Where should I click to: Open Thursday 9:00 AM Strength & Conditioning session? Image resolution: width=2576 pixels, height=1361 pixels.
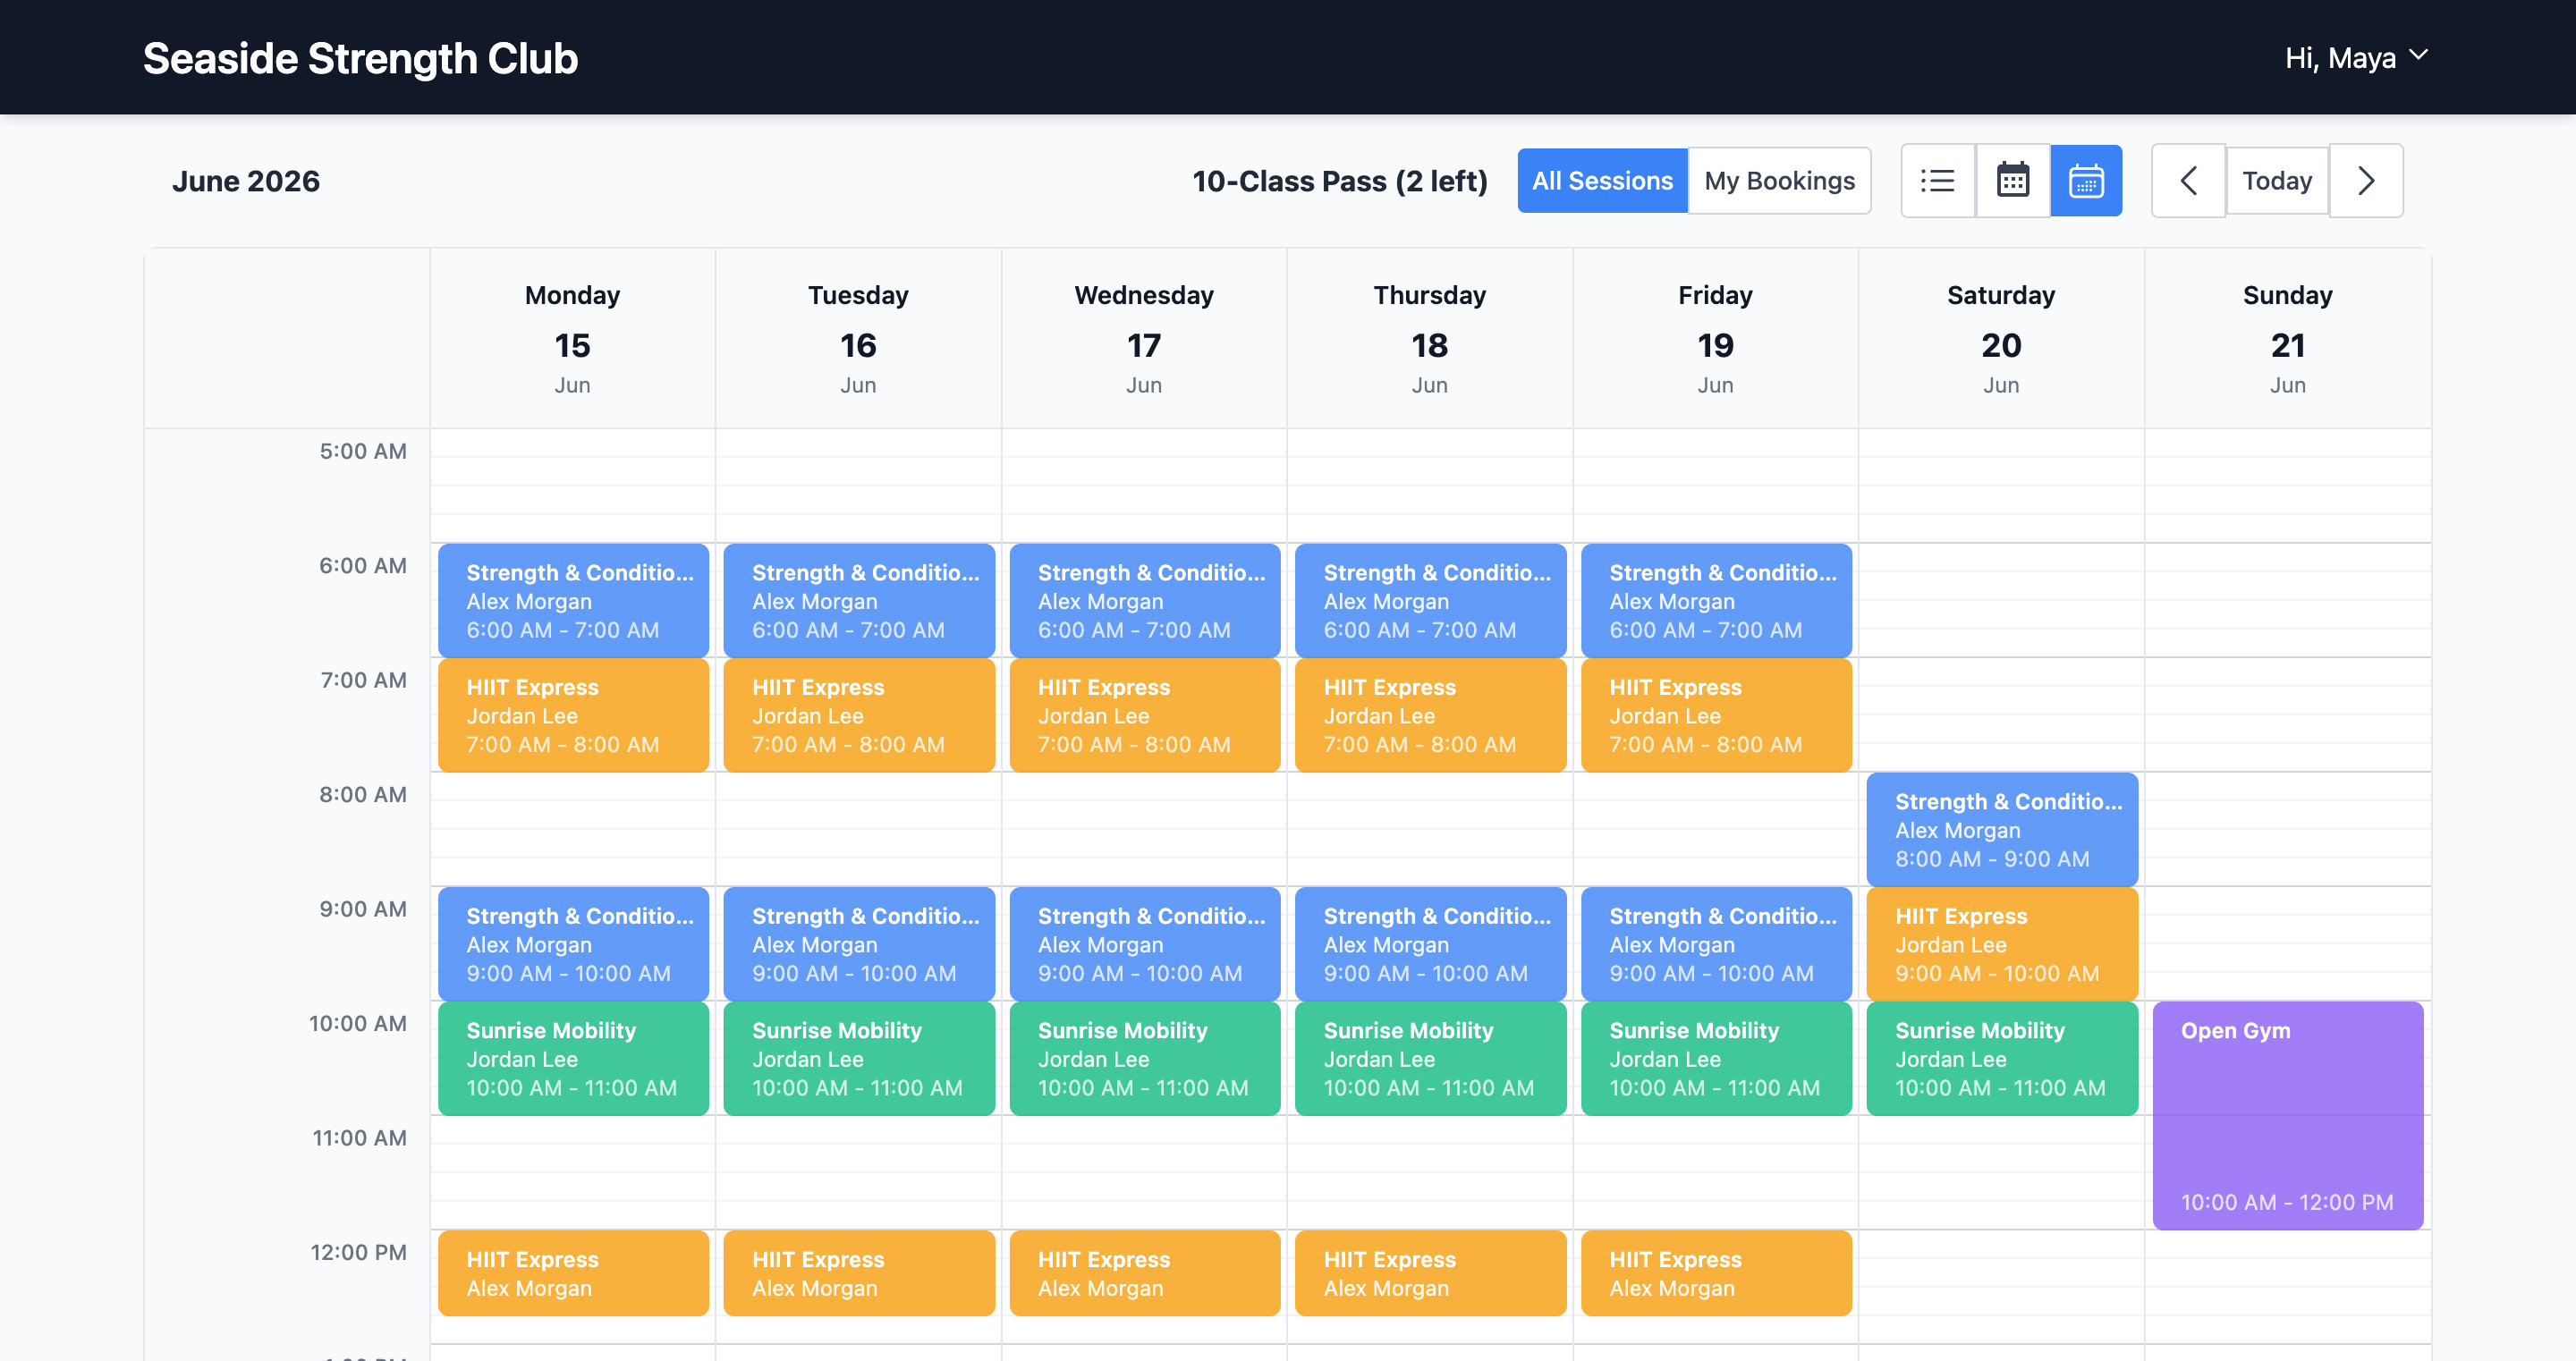[x=1430, y=944]
